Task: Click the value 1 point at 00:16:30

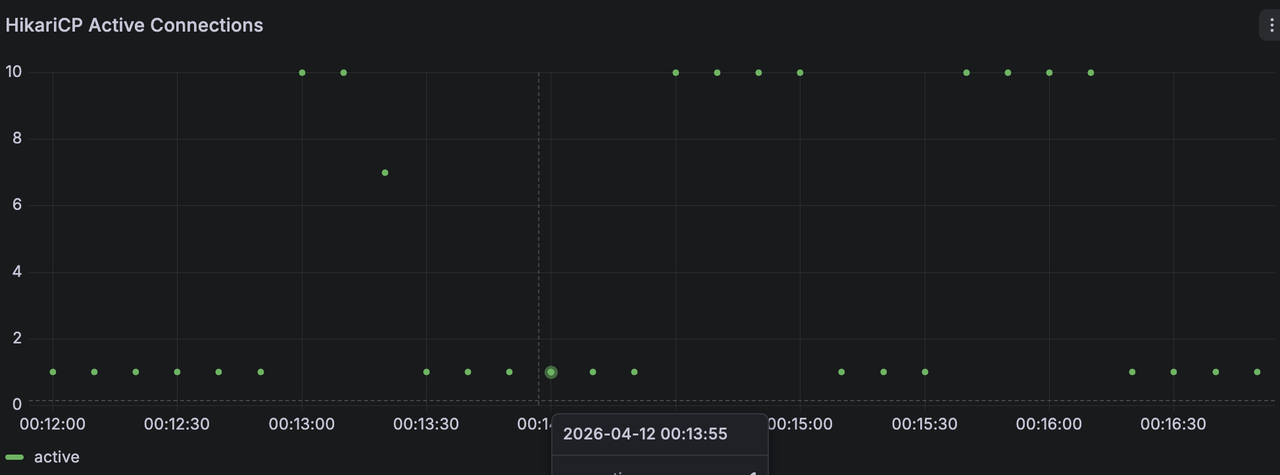Action: [x=1174, y=372]
